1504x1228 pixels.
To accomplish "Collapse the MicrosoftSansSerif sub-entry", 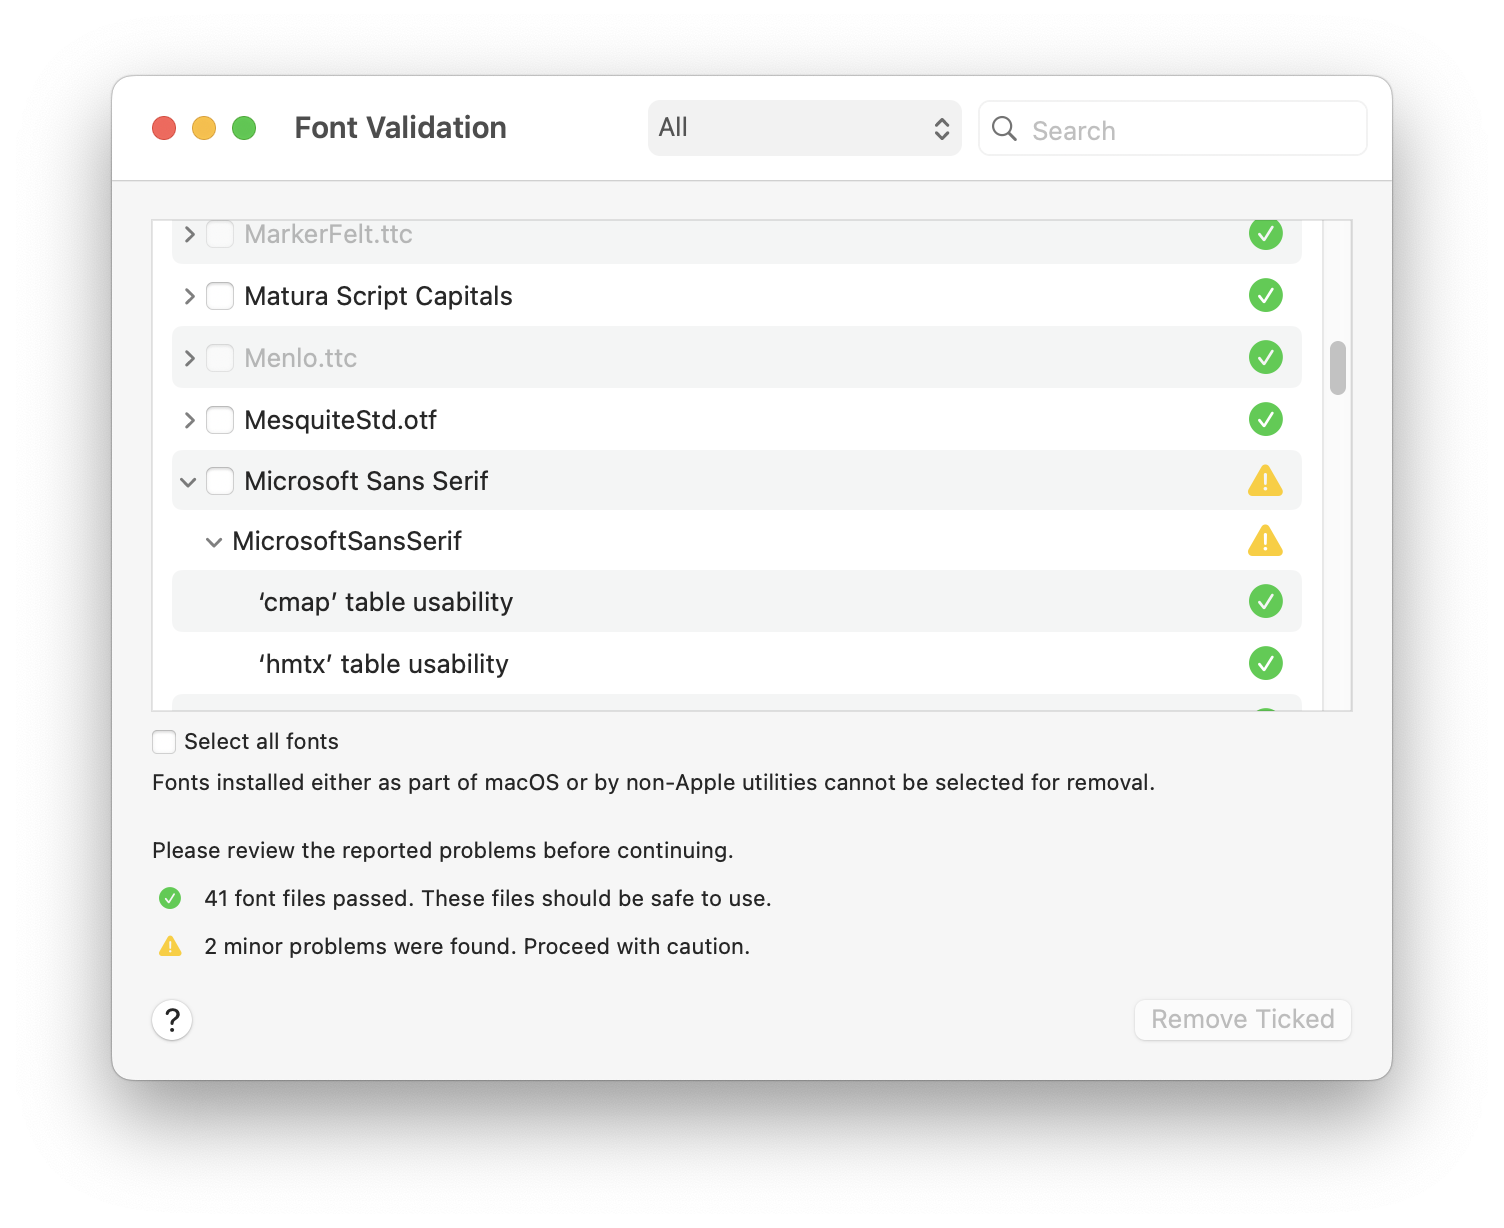I will click(x=213, y=542).
